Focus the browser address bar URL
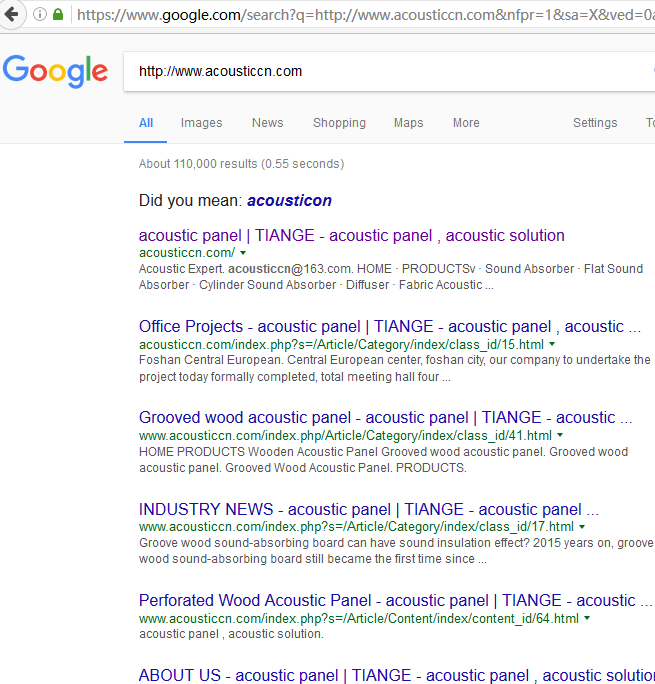 365,15
